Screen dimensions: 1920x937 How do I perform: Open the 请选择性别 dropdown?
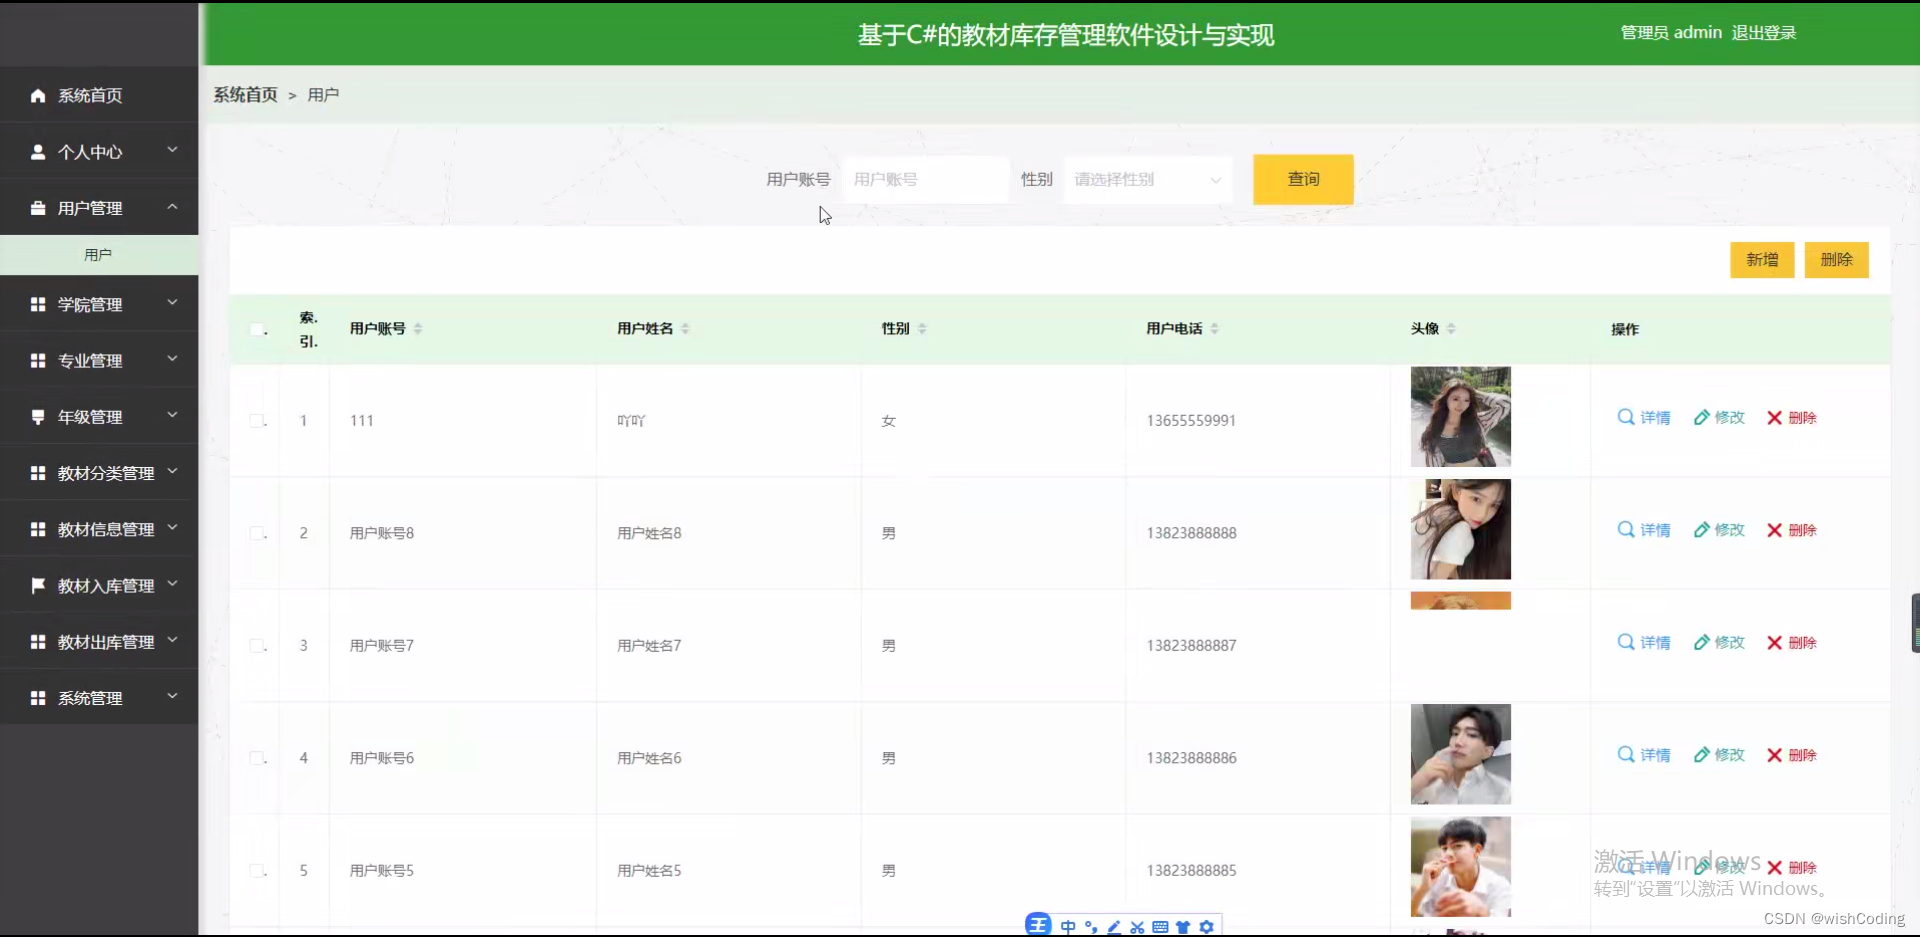pos(1146,180)
